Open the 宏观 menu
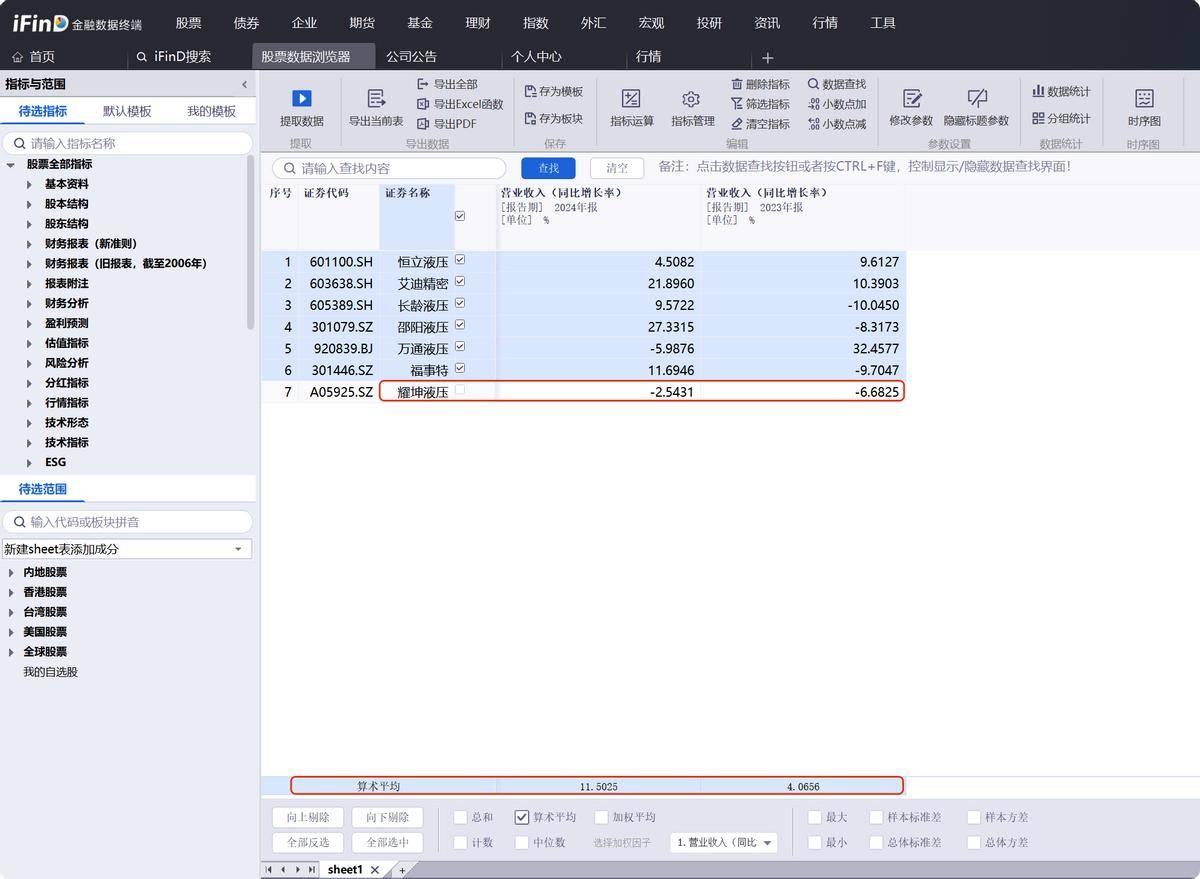This screenshot has width=1200, height=879. (651, 22)
